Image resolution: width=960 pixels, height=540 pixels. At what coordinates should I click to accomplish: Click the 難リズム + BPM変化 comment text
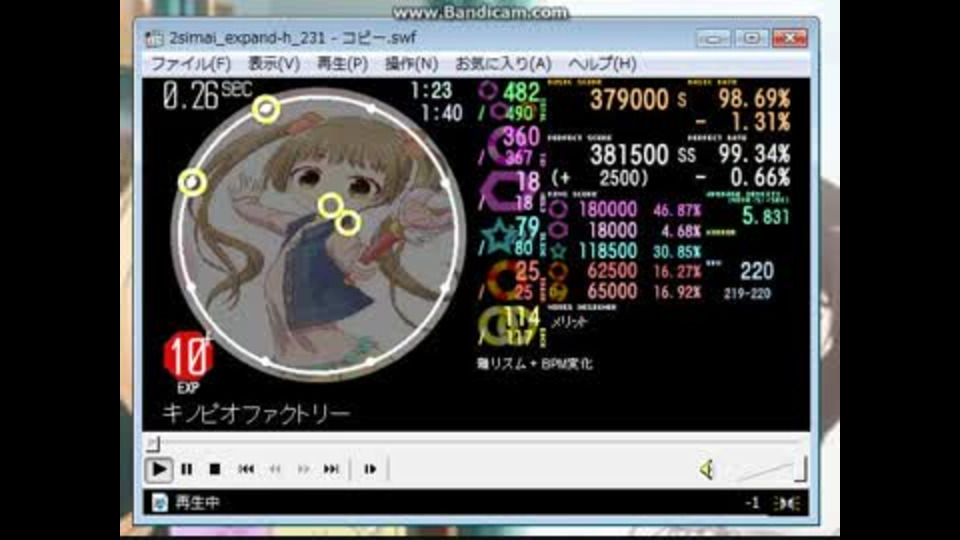pyautogui.click(x=534, y=364)
